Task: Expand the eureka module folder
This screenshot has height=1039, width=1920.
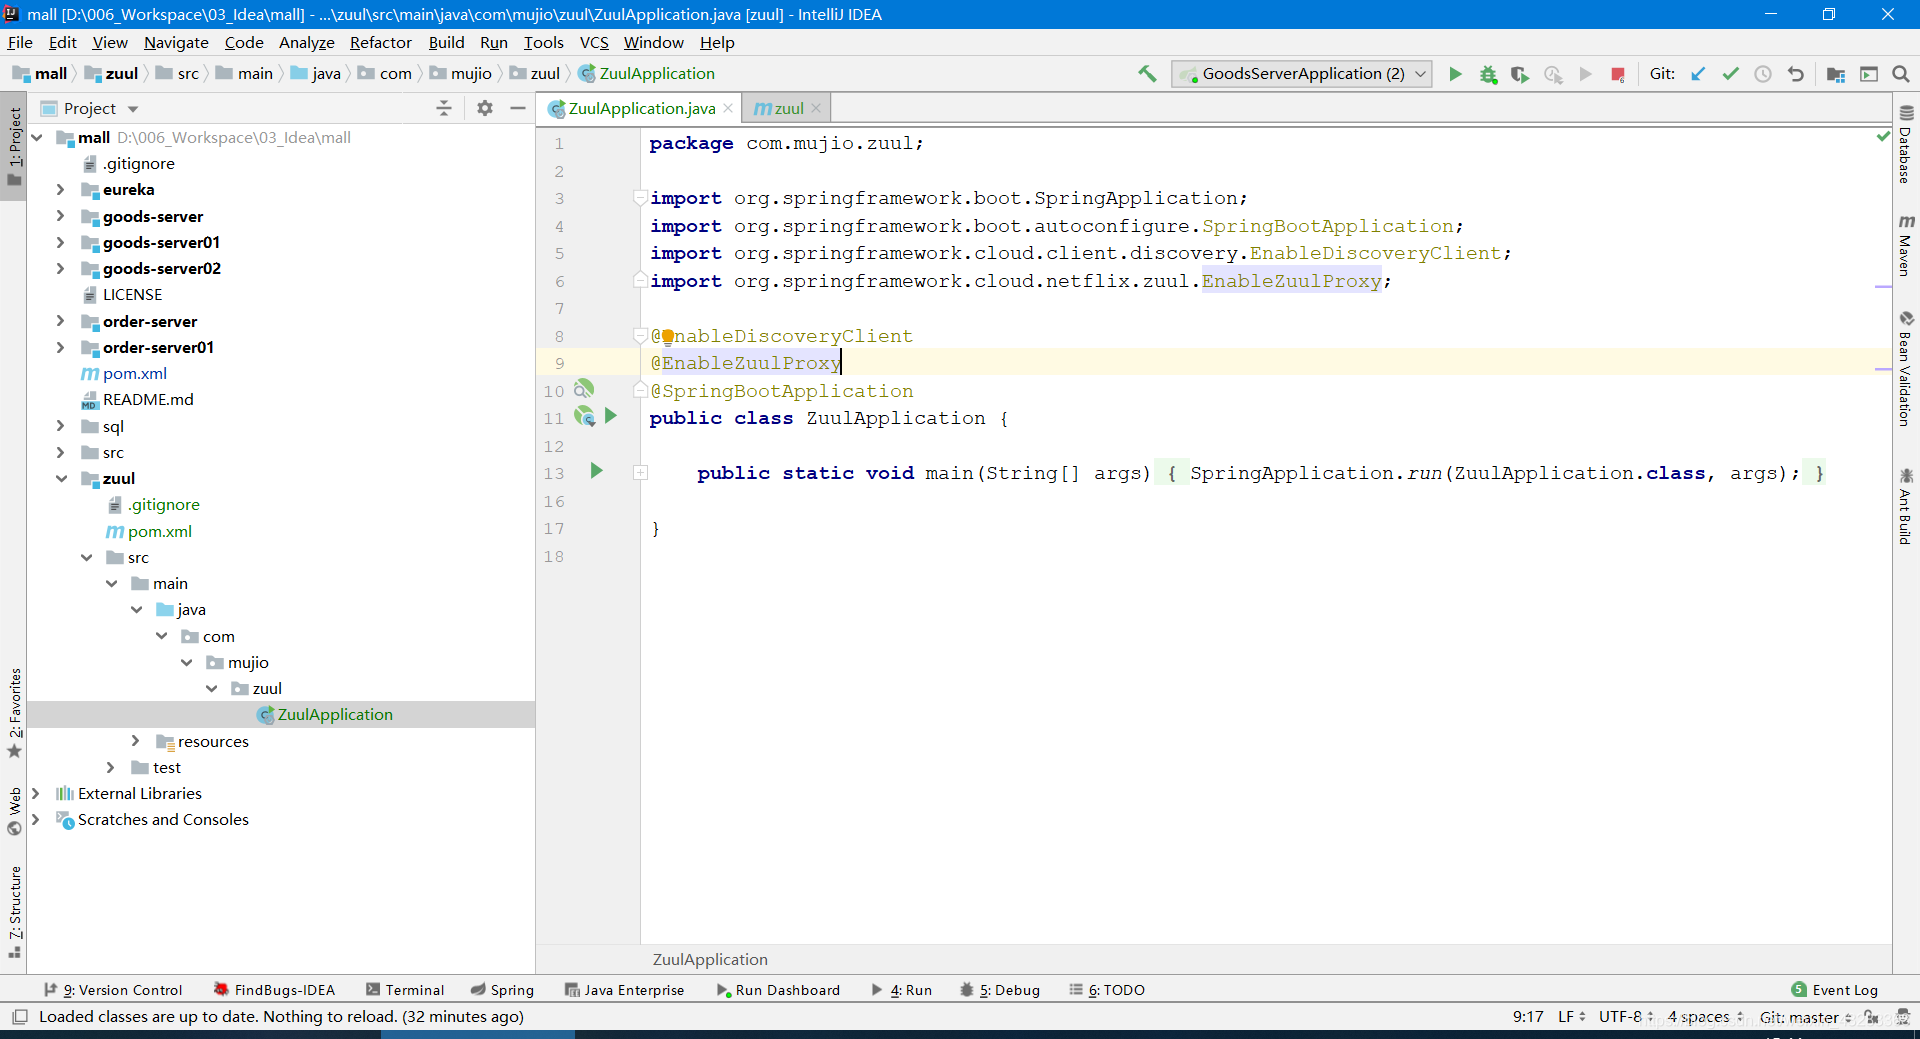Action: [x=60, y=189]
